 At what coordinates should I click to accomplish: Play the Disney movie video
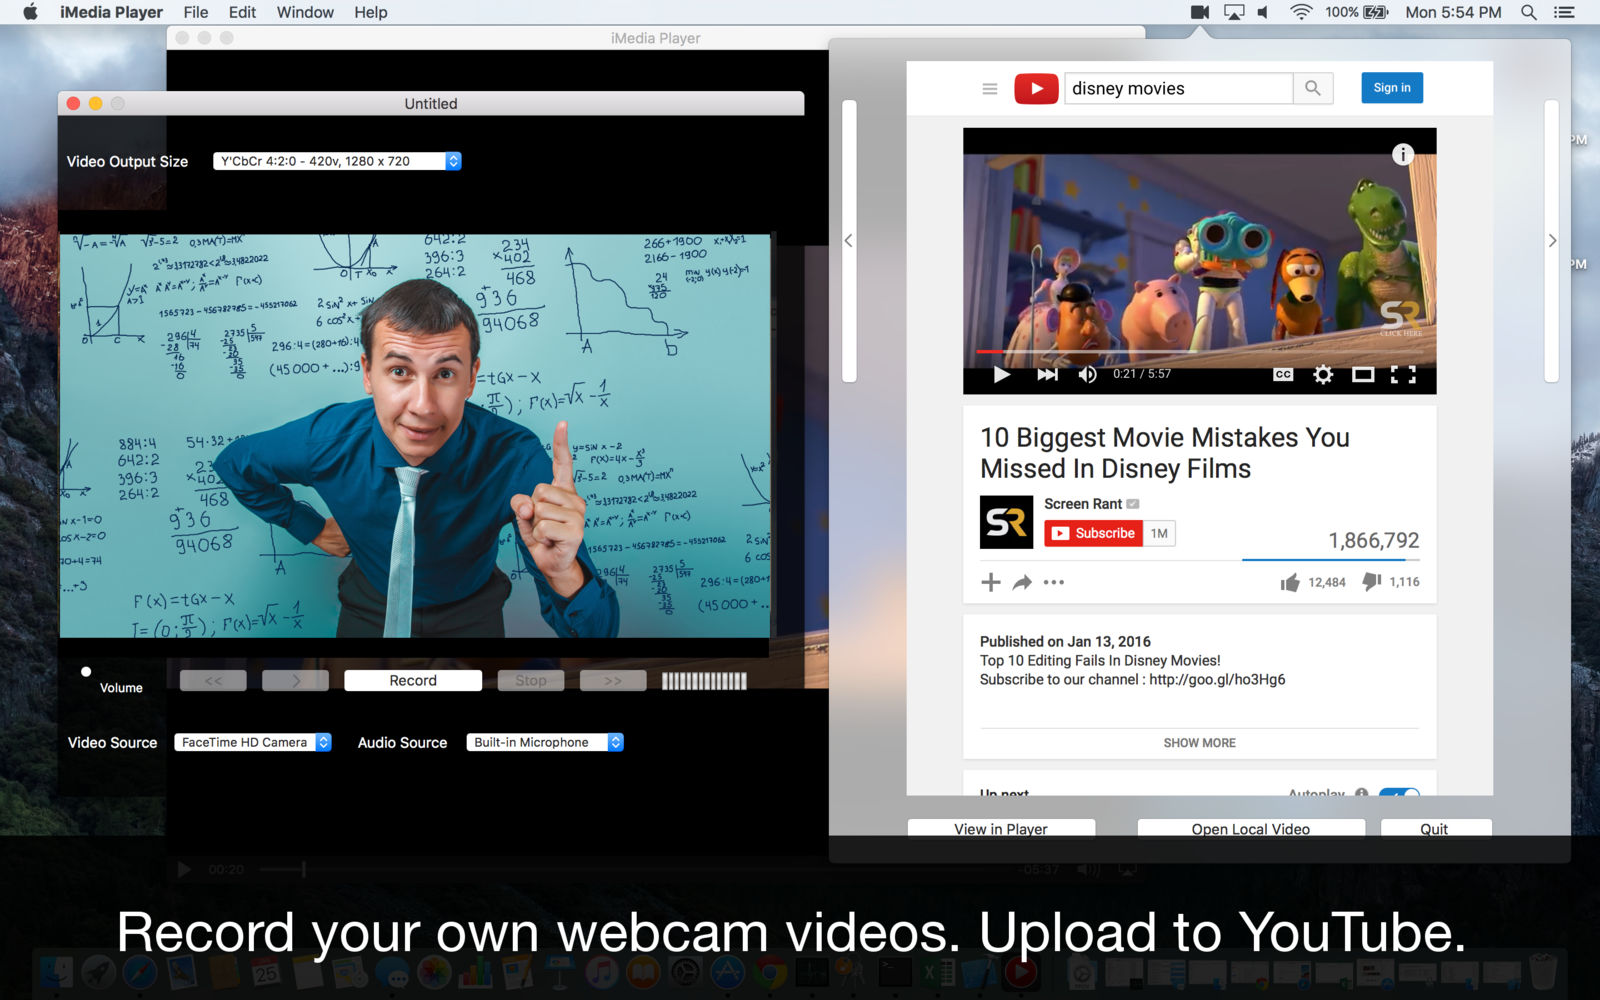[x=1001, y=374]
